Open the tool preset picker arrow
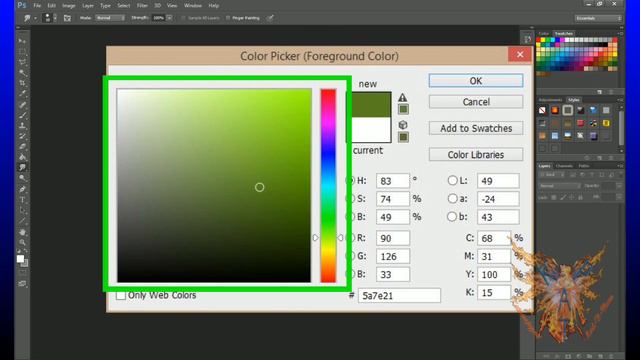The image size is (640, 360). [x=35, y=18]
